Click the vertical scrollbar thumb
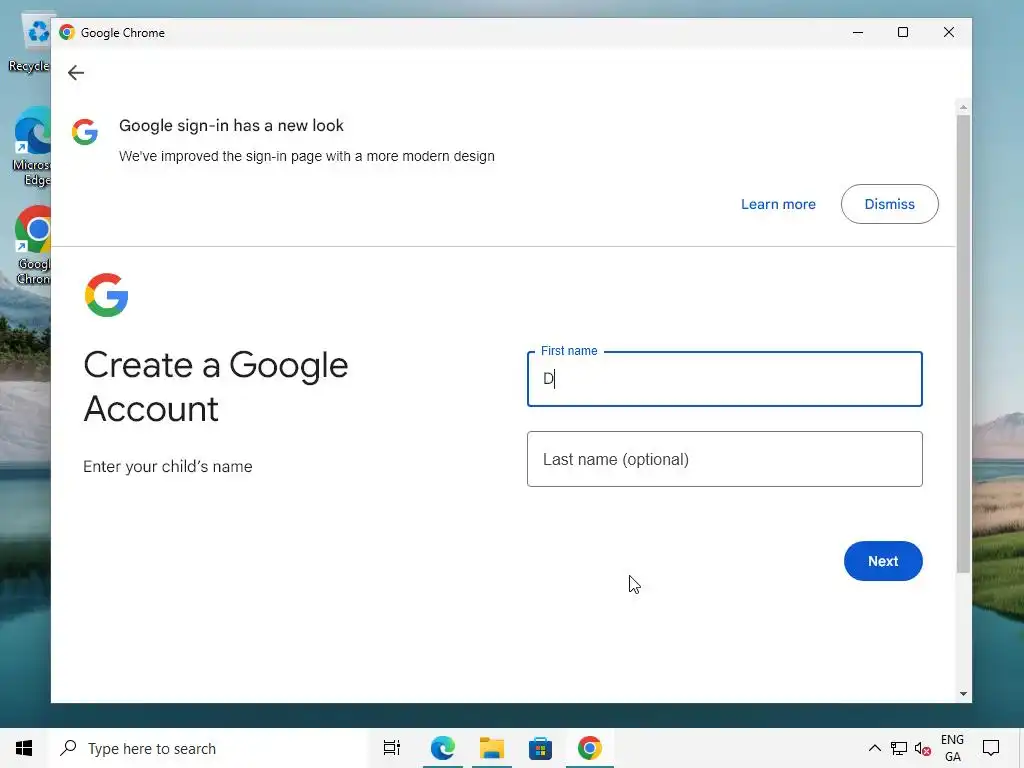The image size is (1024, 768). 963,344
